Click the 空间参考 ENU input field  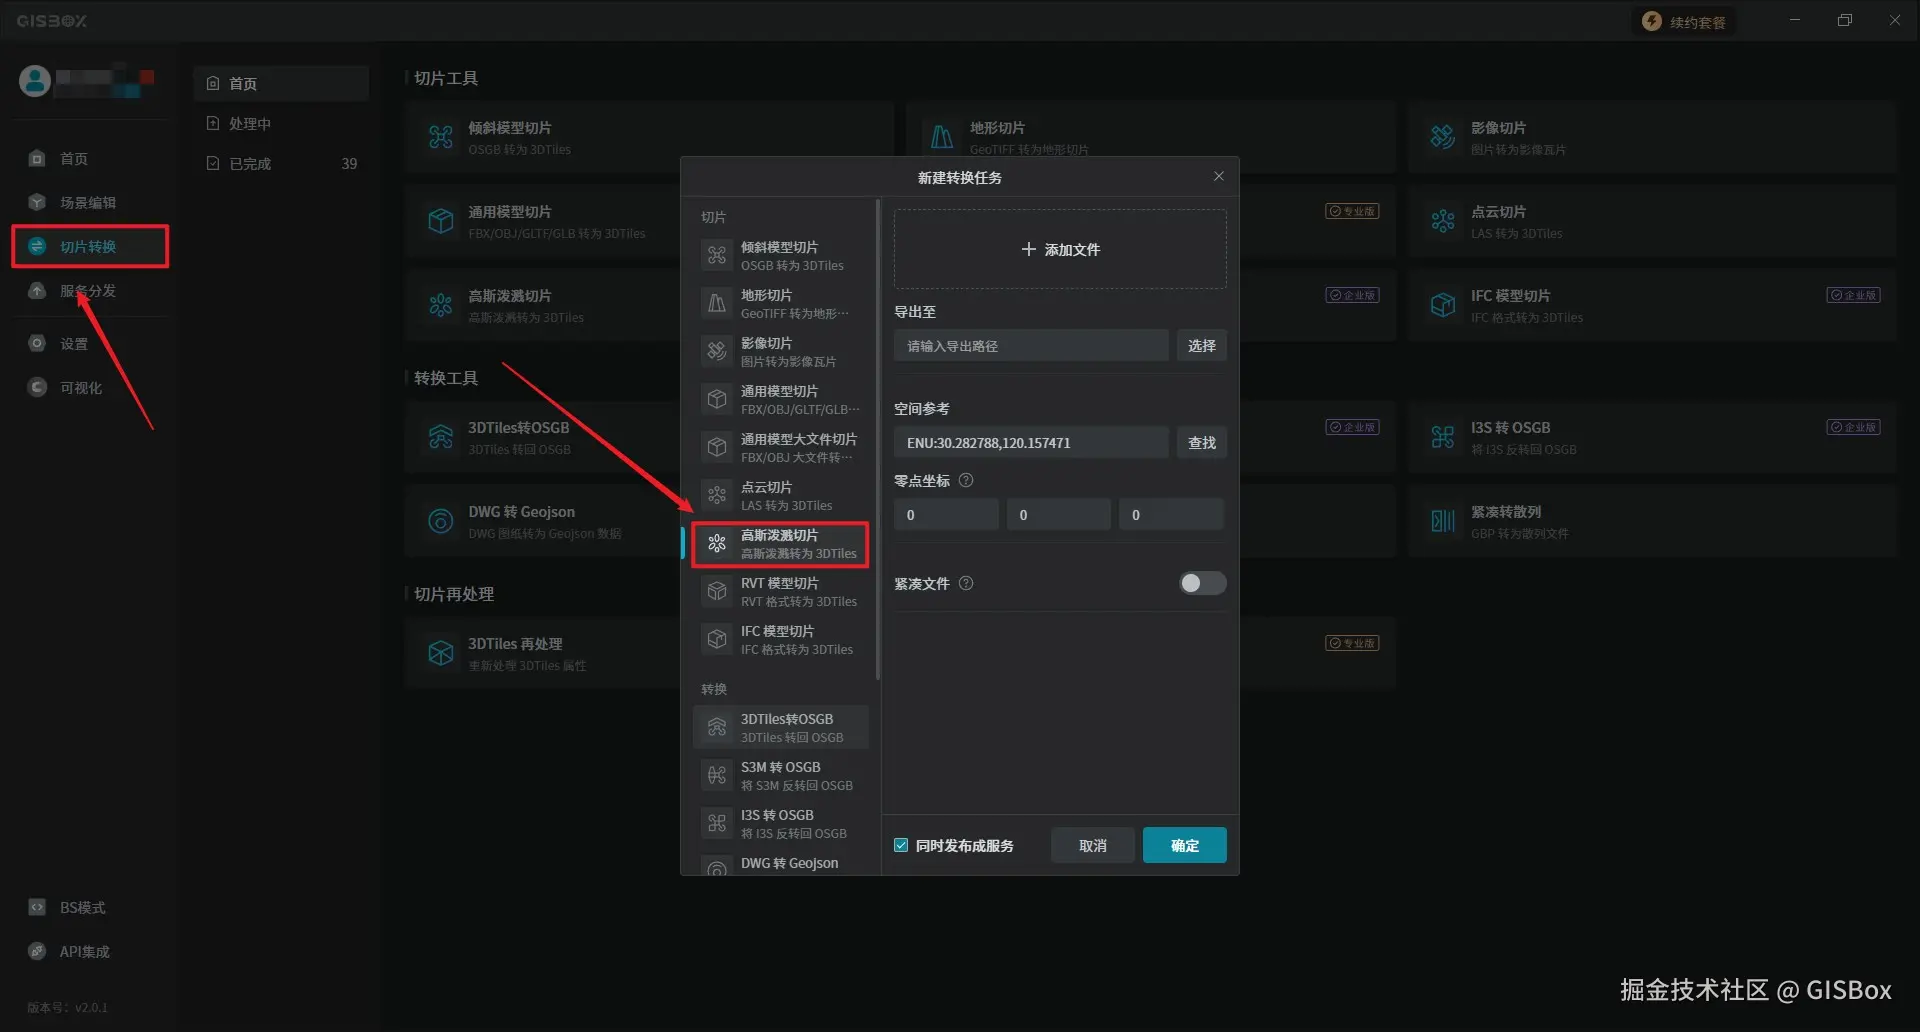click(x=1031, y=443)
